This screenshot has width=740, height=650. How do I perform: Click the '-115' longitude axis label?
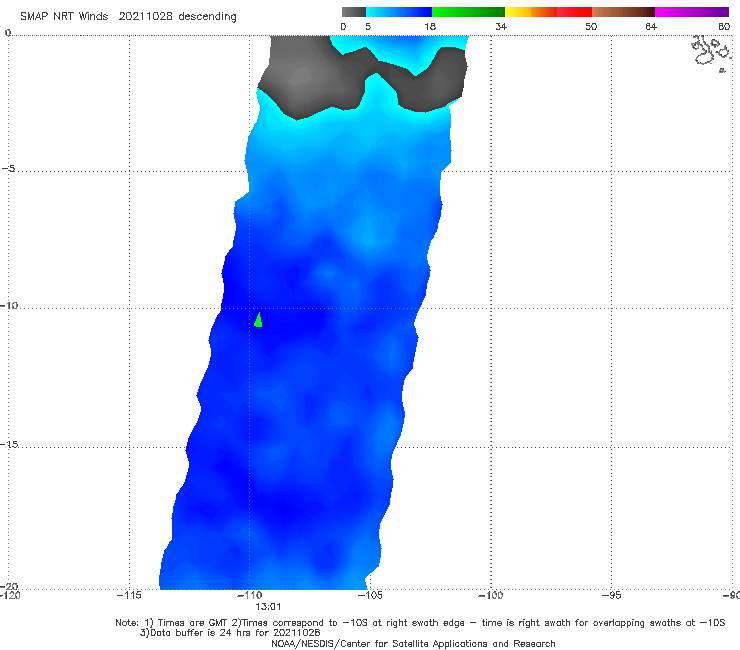(x=129, y=595)
